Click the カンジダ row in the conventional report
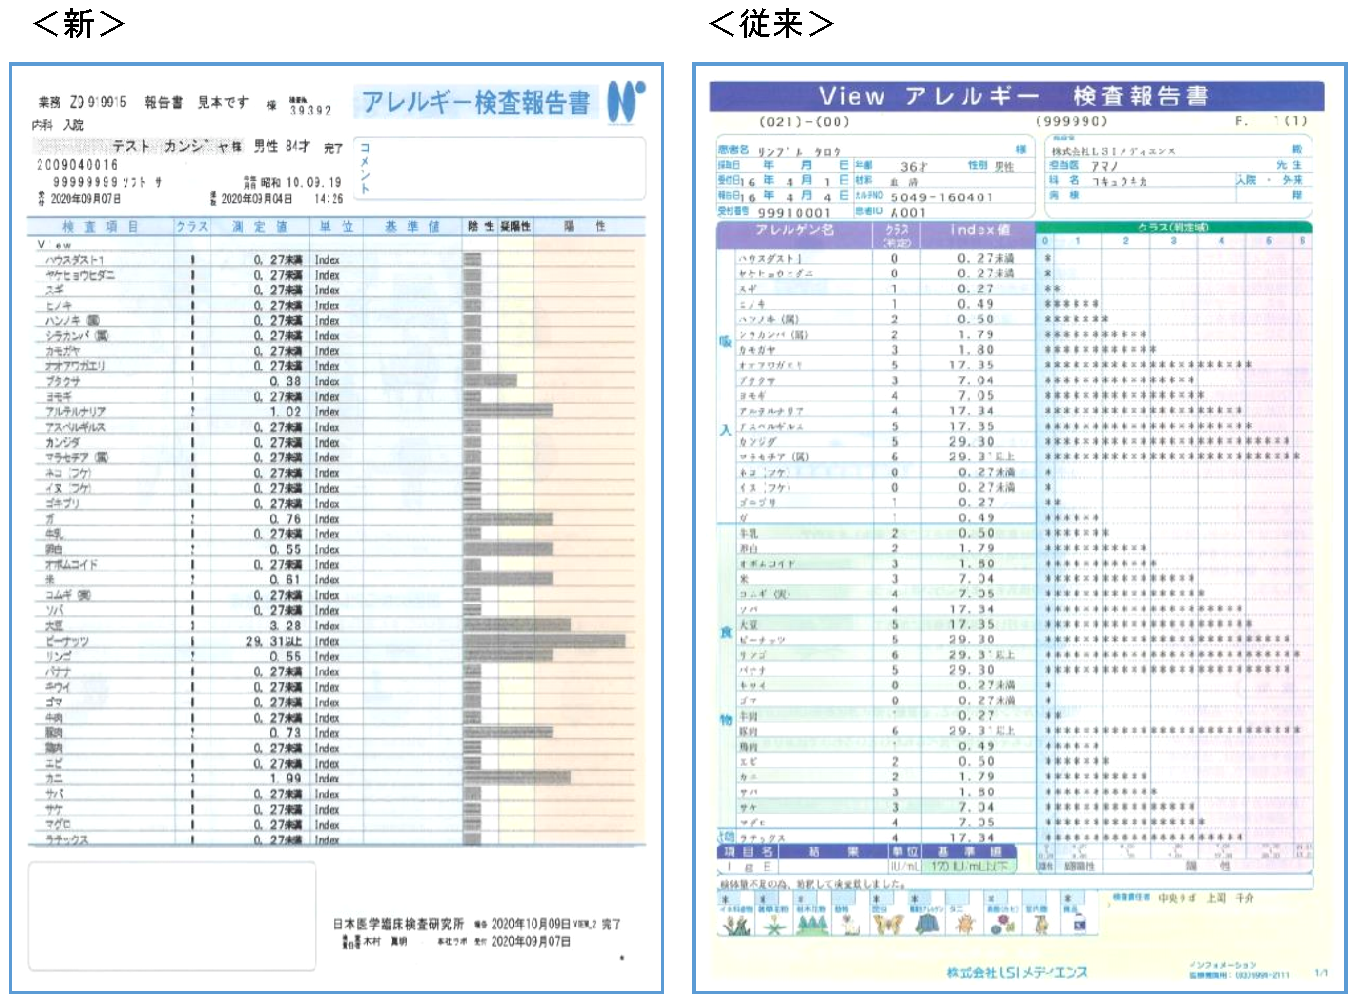Viewport: 1355px width, 1000px height. pos(1014,441)
